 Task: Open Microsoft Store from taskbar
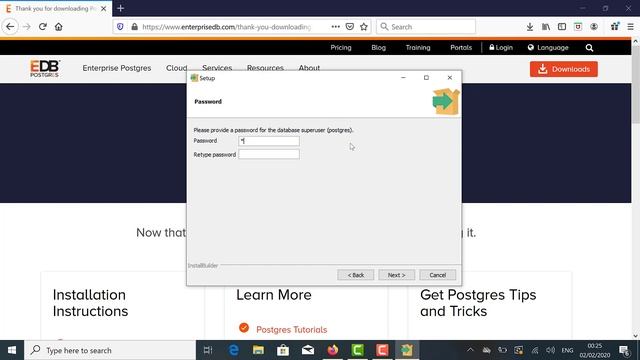pyautogui.click(x=283, y=350)
